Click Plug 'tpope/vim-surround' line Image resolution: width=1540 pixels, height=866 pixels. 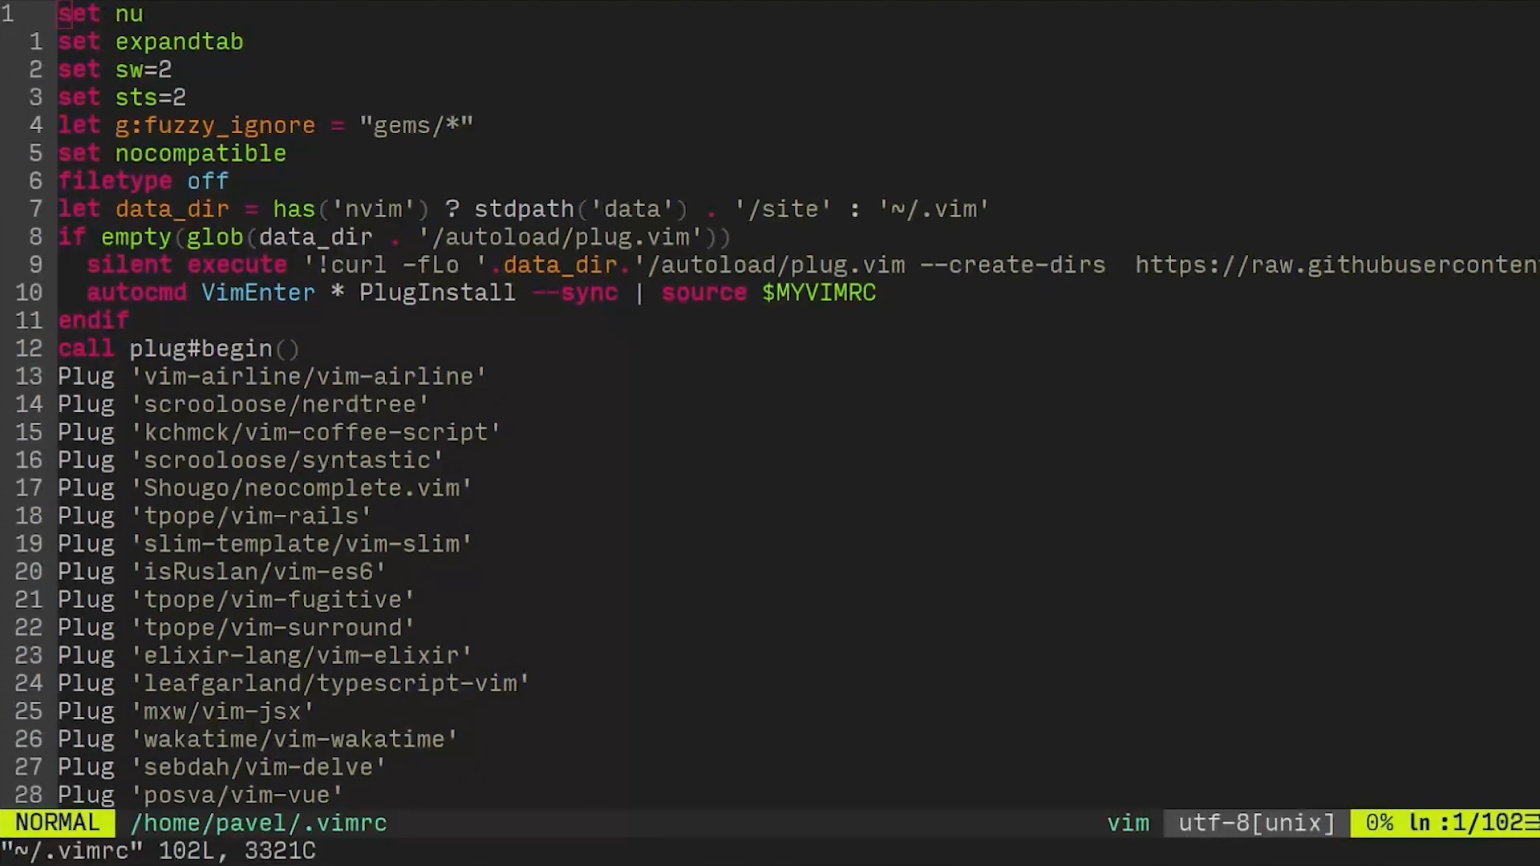(x=236, y=630)
